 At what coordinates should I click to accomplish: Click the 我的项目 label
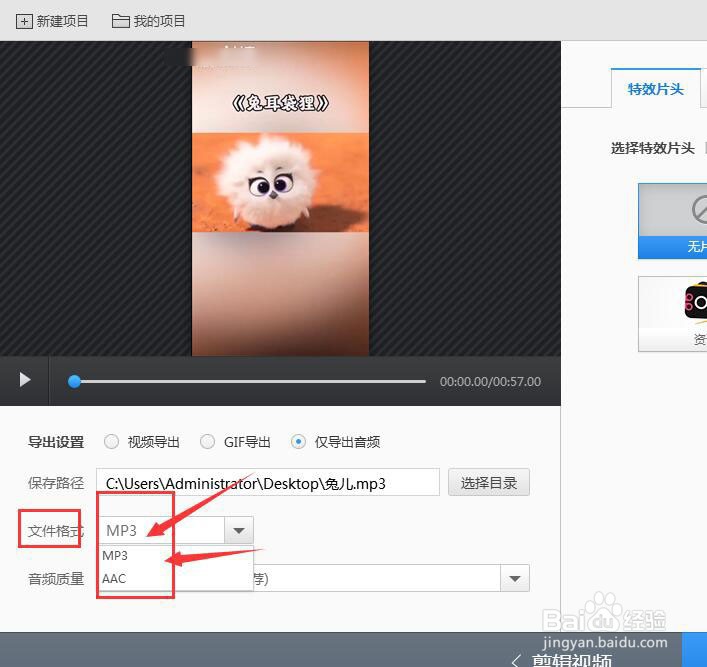coord(159,21)
